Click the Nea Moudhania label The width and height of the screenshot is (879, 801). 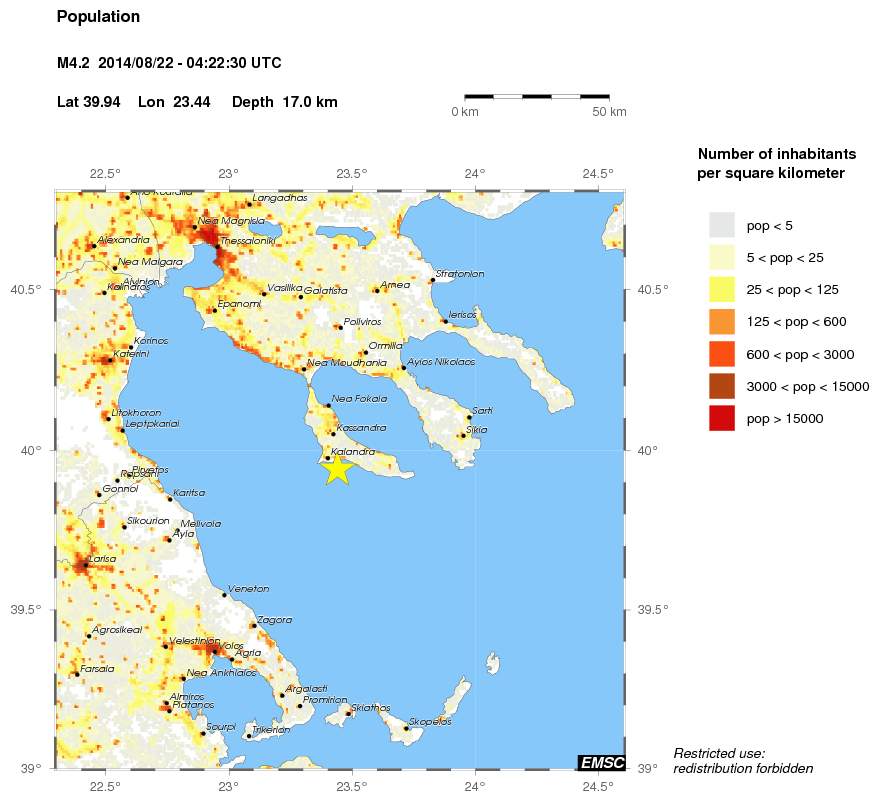(347, 363)
